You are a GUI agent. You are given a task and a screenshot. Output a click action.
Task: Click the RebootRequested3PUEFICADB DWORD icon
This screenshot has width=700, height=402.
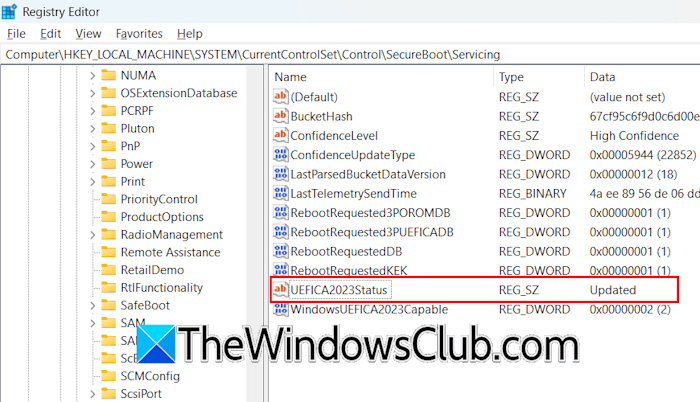click(280, 232)
